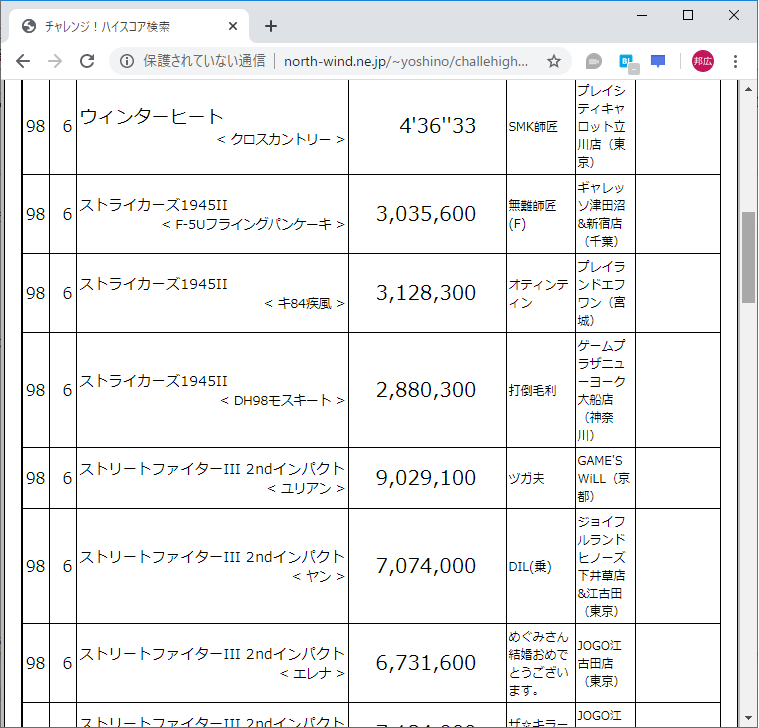759x728 pixels.
Task: Reload the current page
Action: click(x=87, y=61)
